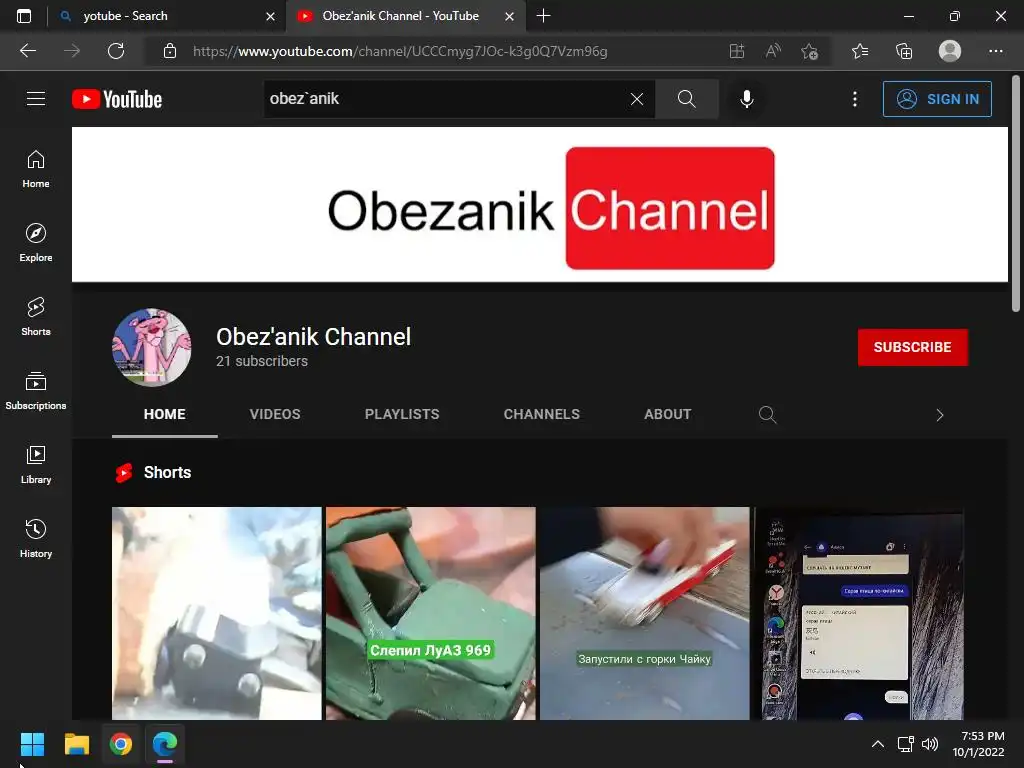Open Edge apps available icon in address bar
1024x768 pixels.
click(x=737, y=51)
